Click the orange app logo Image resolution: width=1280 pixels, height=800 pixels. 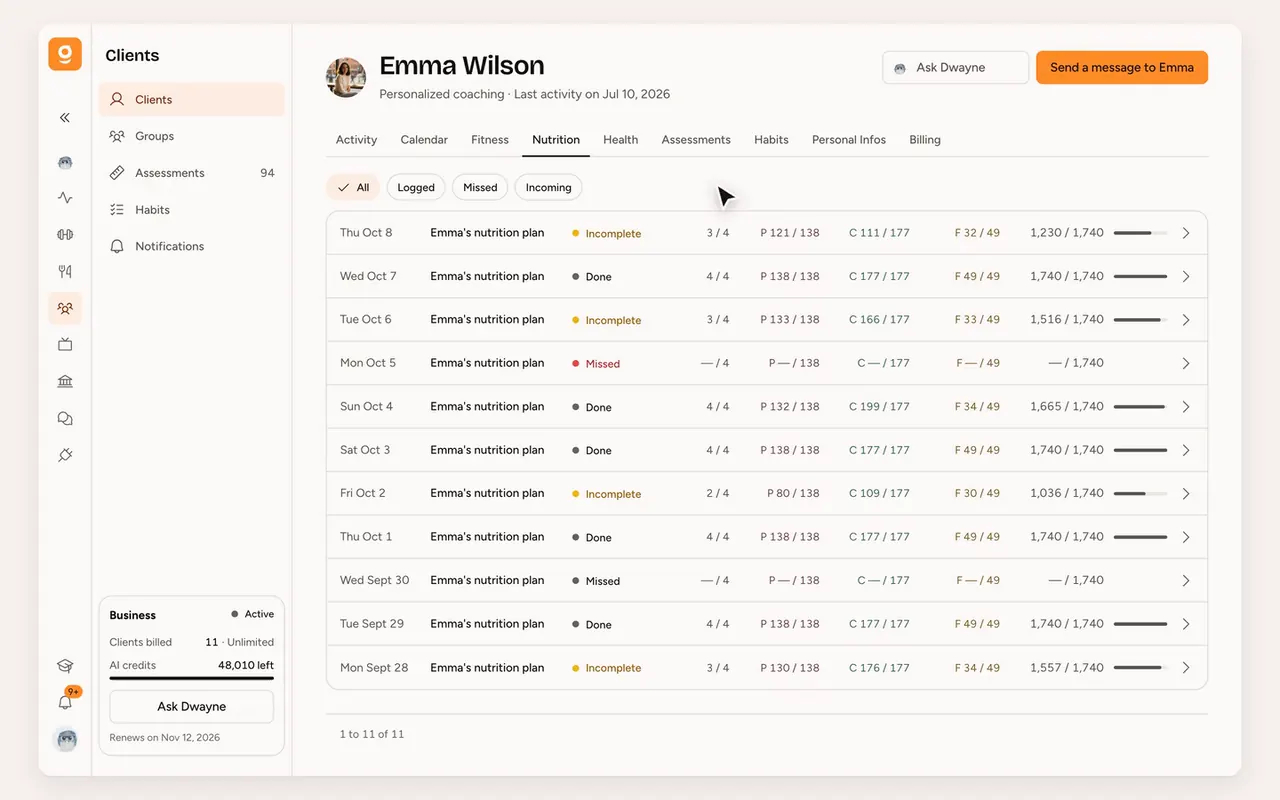pos(65,54)
